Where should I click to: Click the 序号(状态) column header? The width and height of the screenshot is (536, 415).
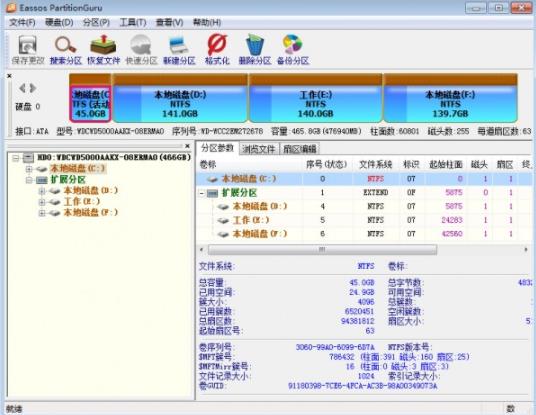[x=326, y=165]
